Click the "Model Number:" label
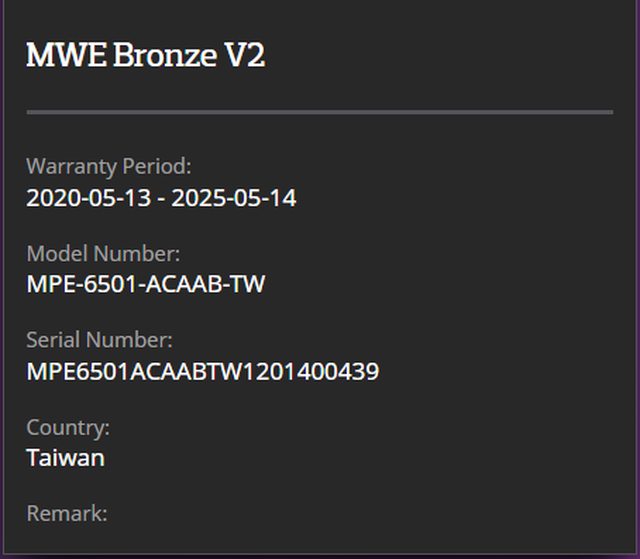 pos(103,253)
